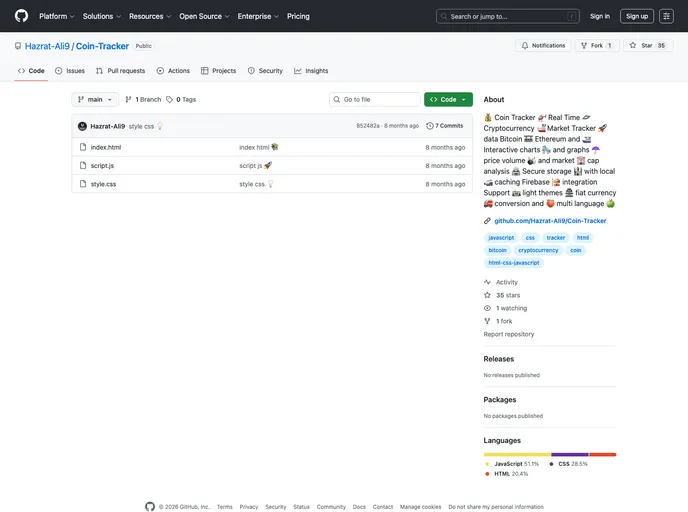
Task: Switch to the Pull requests tab
Action: 120,71
